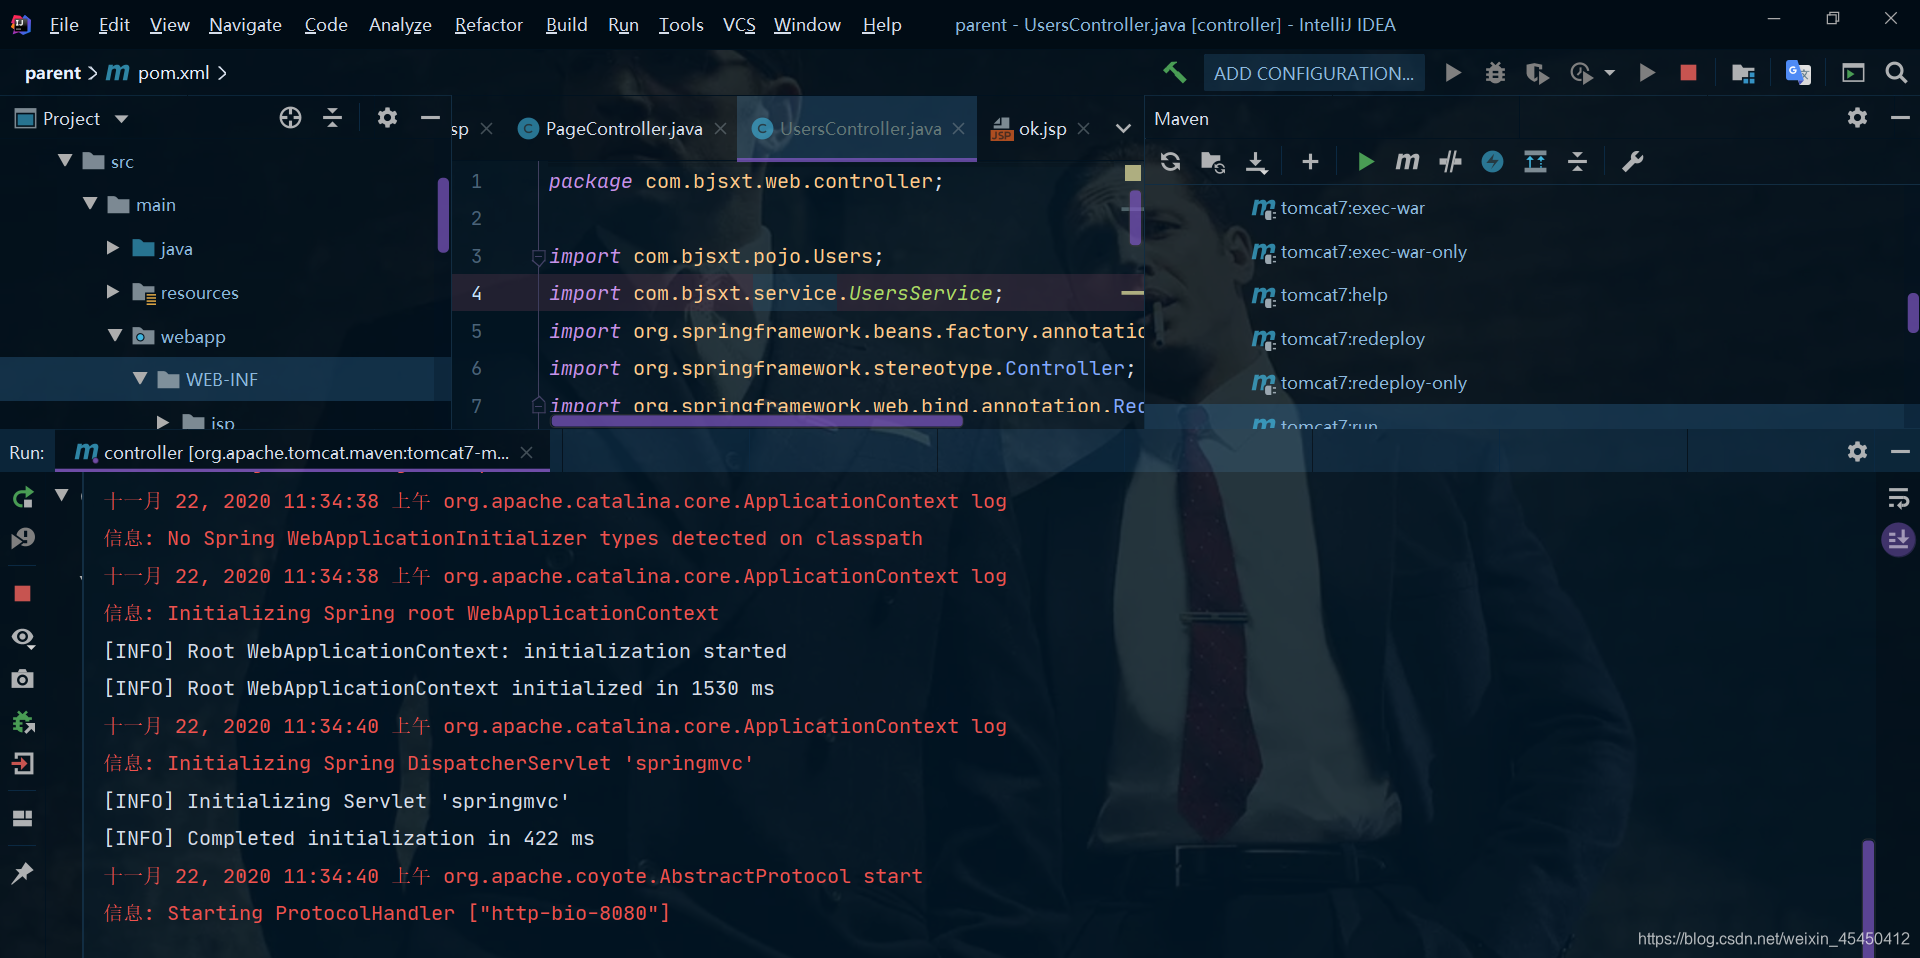The height and width of the screenshot is (958, 1920).
Task: Select tomcat7:redeploy goal
Action: [x=1352, y=339]
